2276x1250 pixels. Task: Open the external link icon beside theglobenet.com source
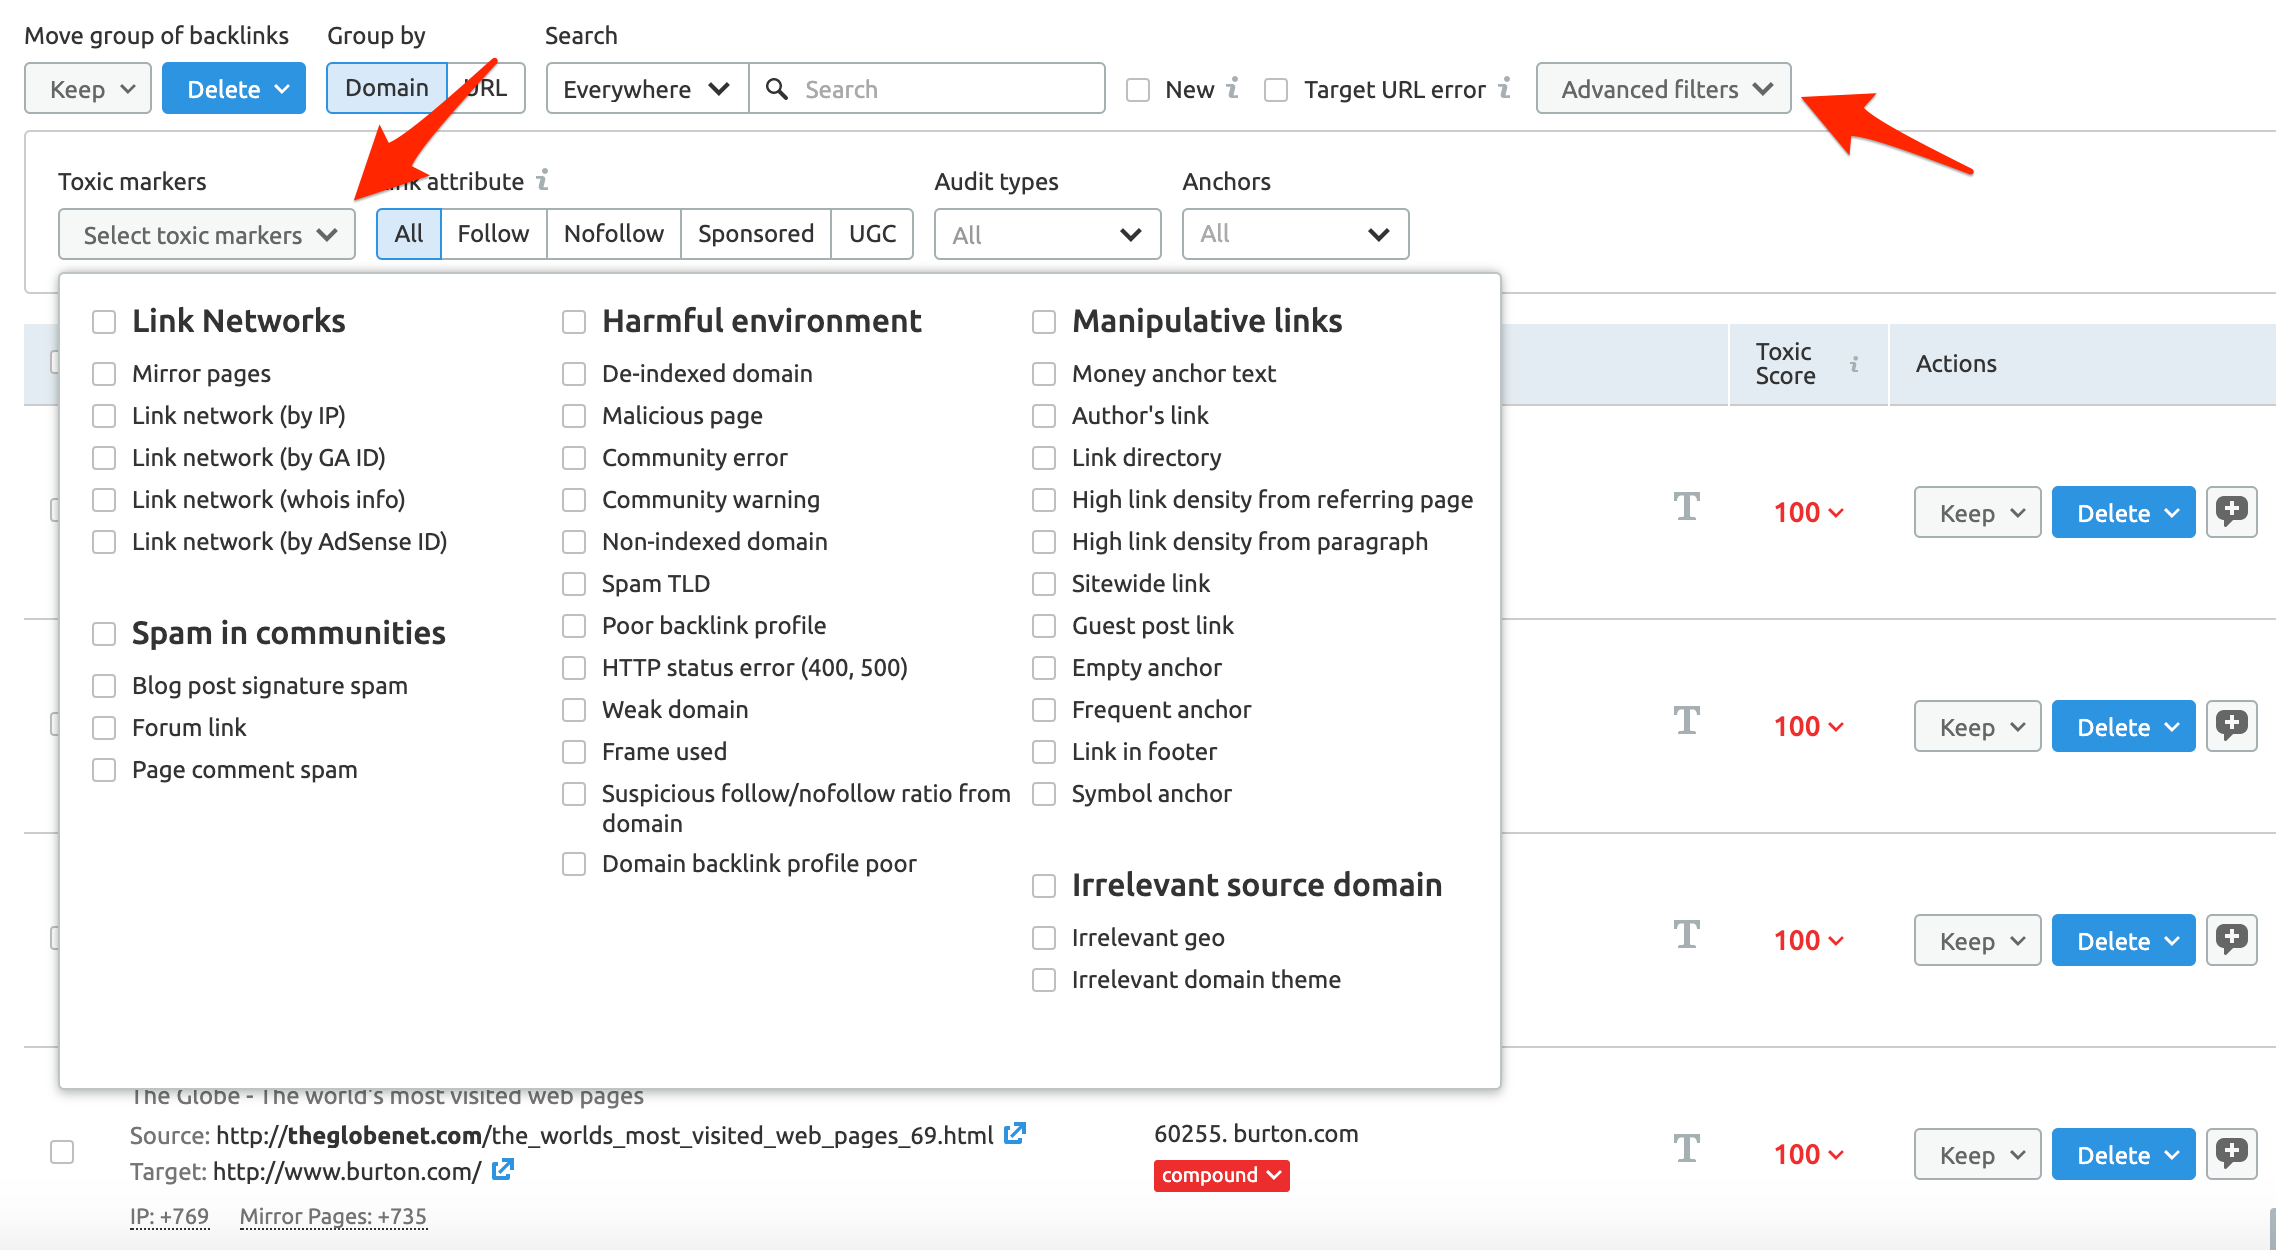click(1015, 1134)
